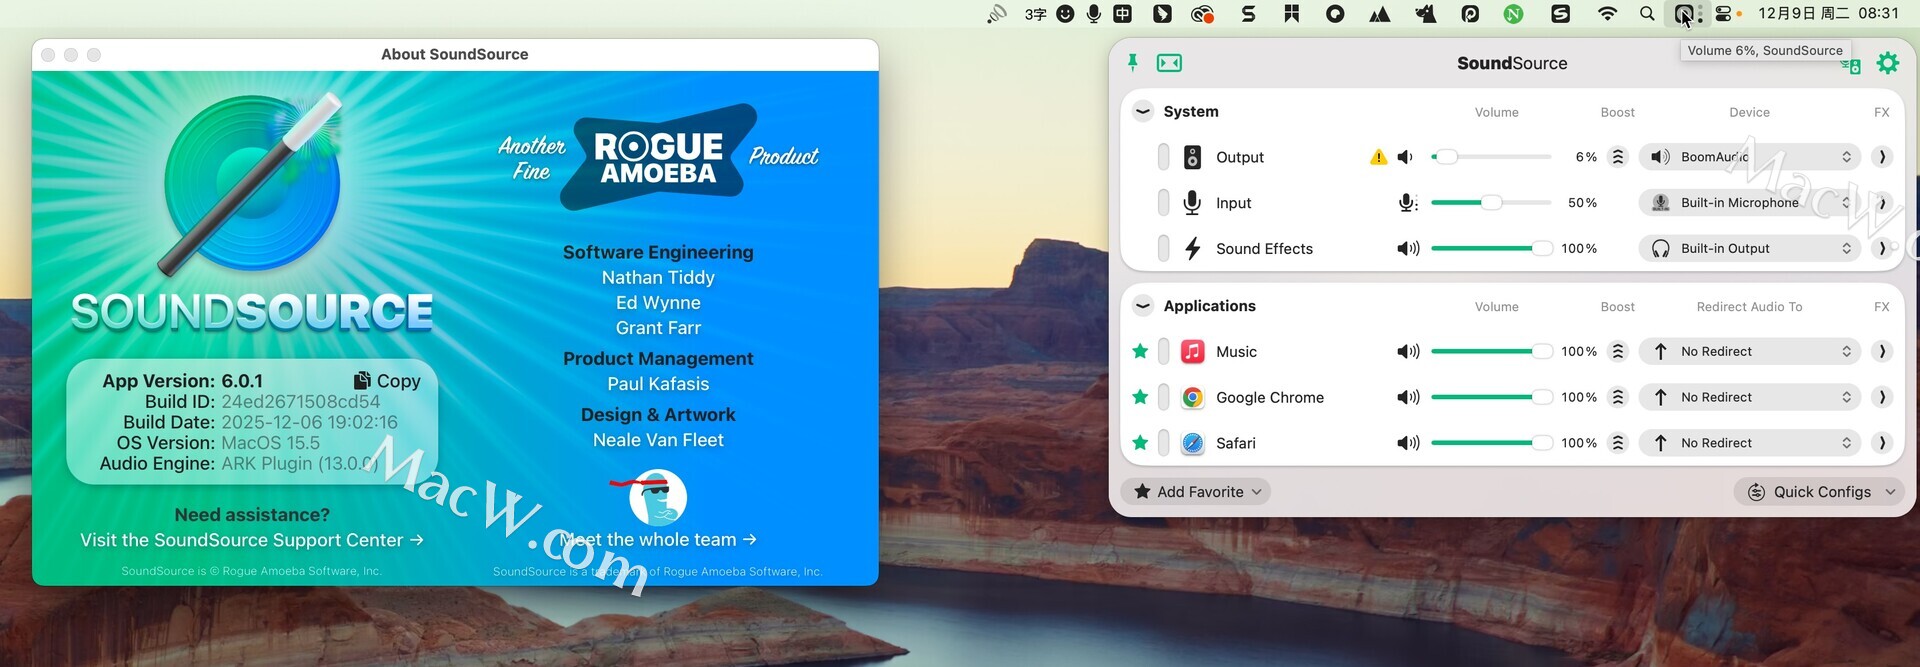The width and height of the screenshot is (1920, 667).
Task: Switch to compact view mode
Action: click(x=1168, y=64)
